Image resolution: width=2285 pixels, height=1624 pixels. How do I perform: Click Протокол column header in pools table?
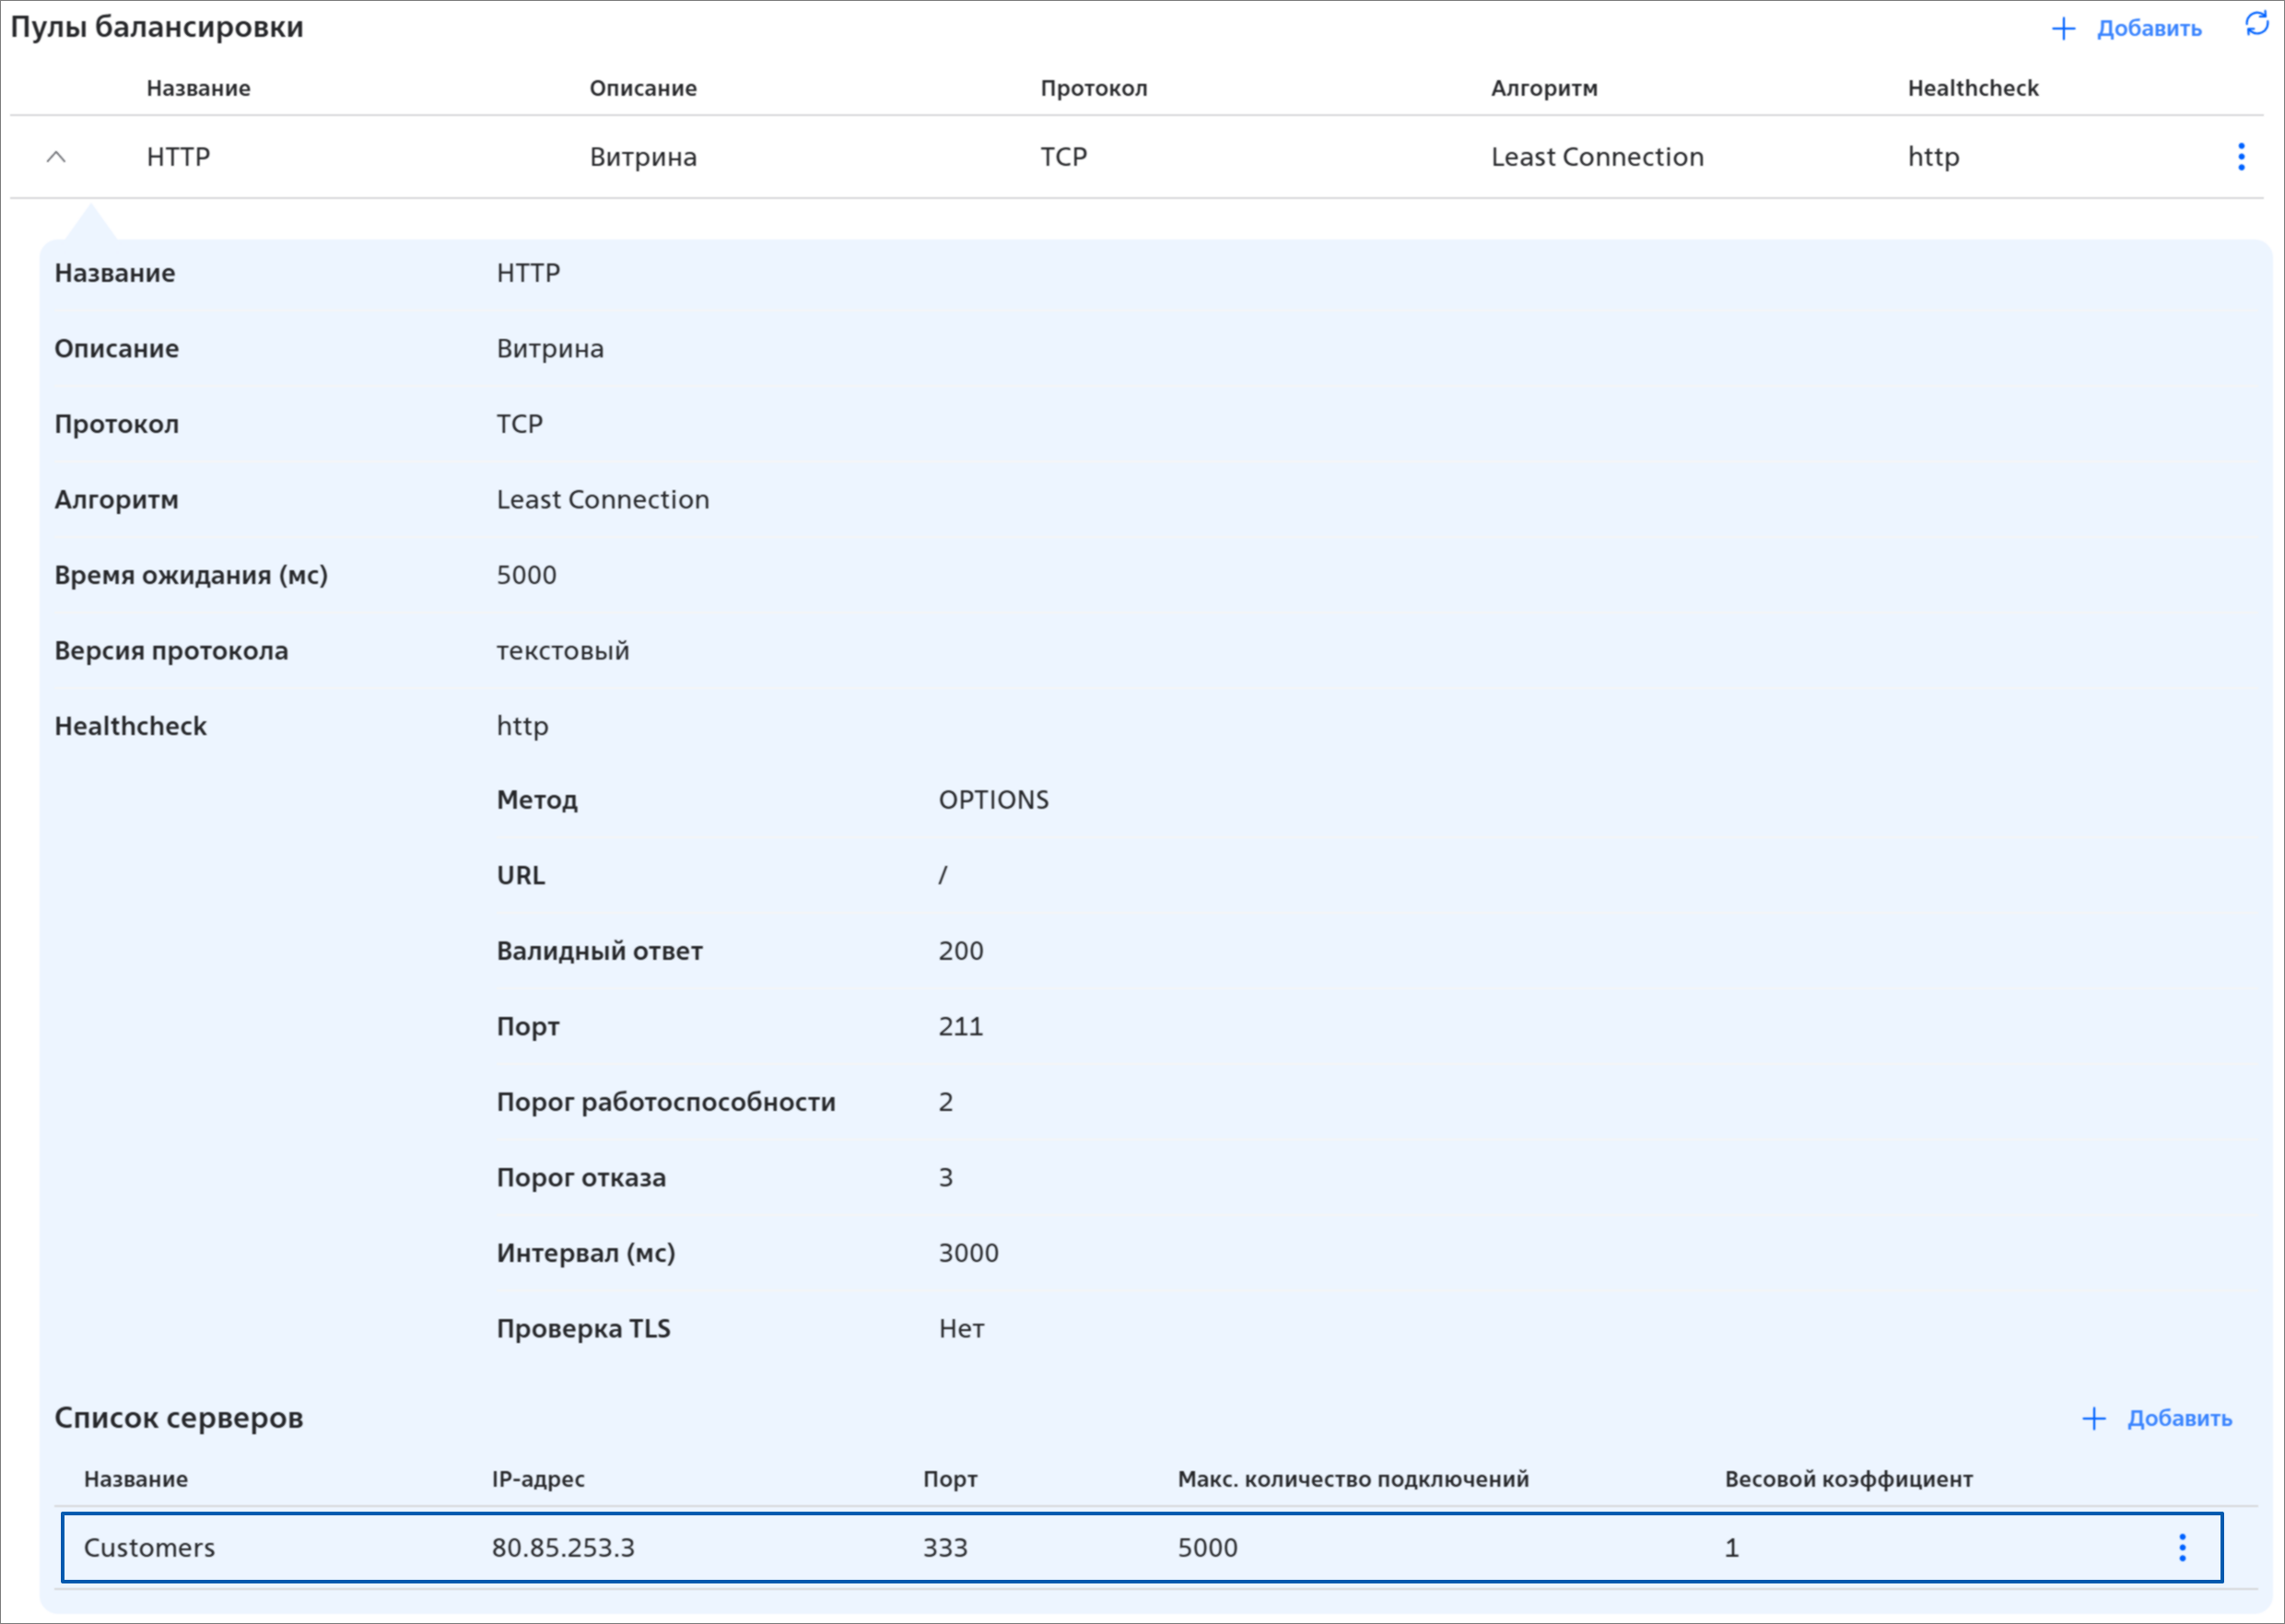[x=1094, y=88]
